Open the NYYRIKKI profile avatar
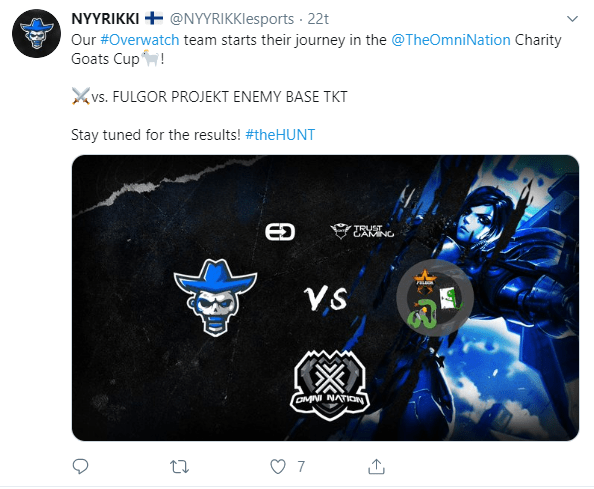This screenshot has width=594, height=489. click(x=36, y=34)
